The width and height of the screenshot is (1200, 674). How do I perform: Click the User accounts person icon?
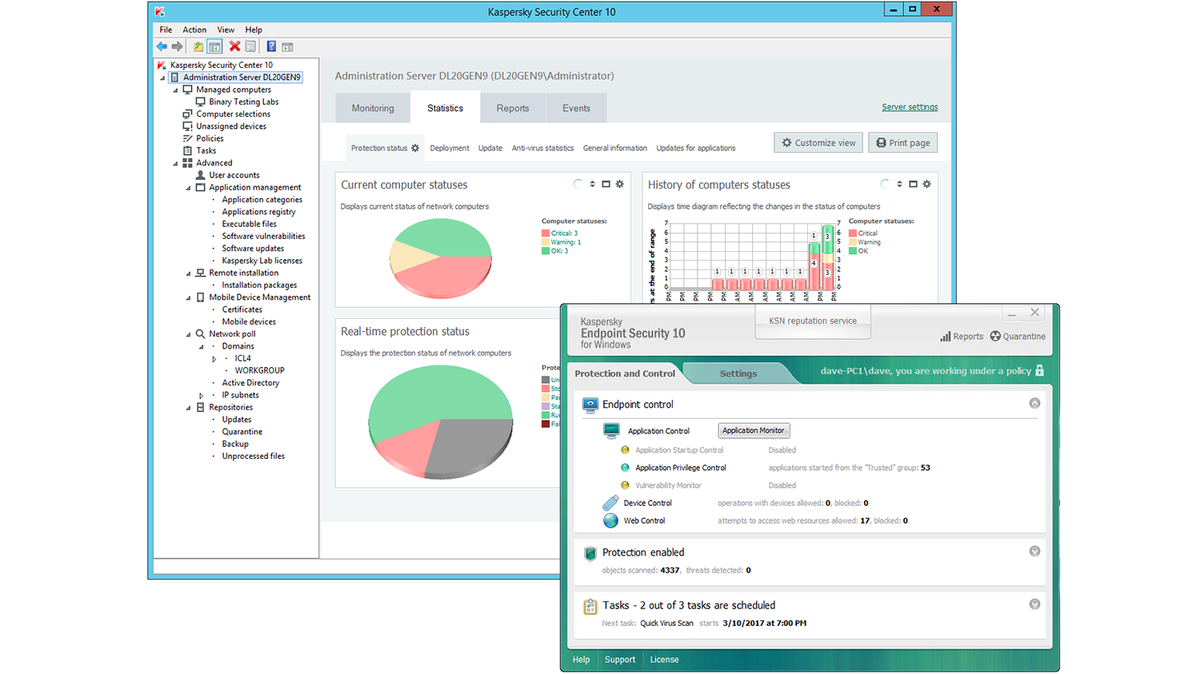click(201, 175)
